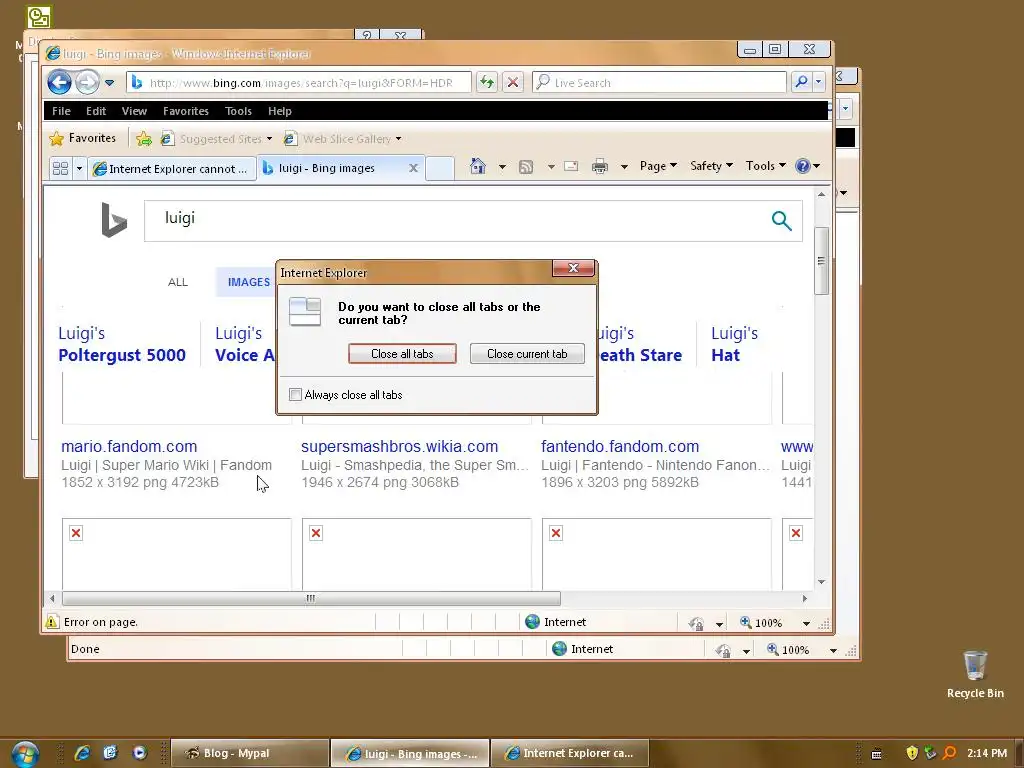The width and height of the screenshot is (1024, 768).
Task: Click the Print icon
Action: [600, 167]
